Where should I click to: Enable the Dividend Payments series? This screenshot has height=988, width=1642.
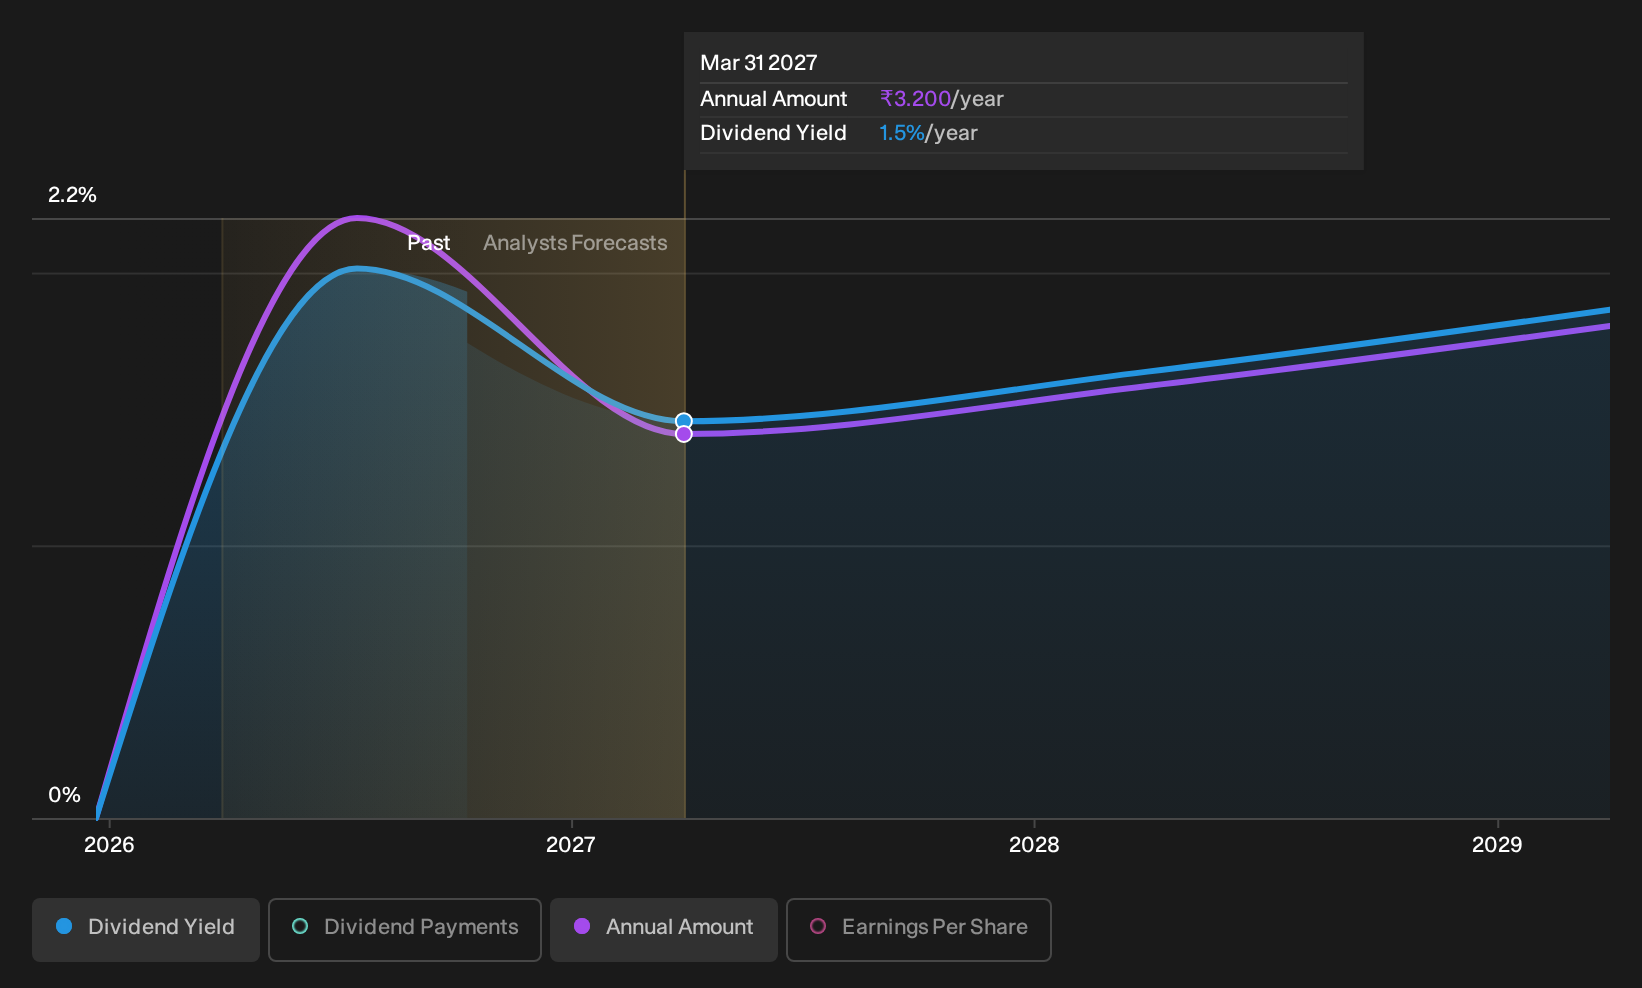405,929
